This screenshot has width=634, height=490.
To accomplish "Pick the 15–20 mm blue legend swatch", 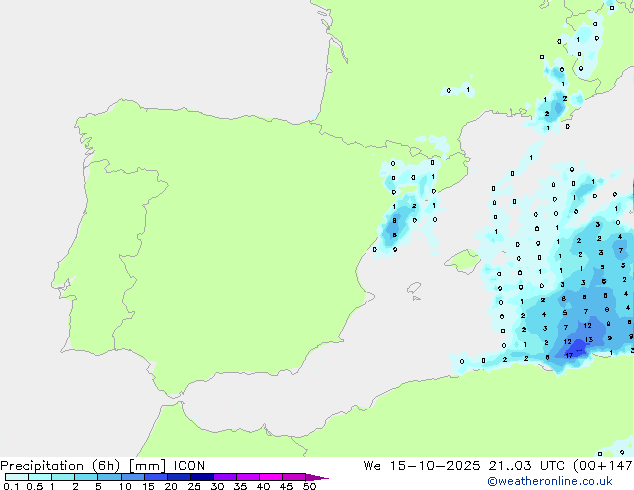I will [155, 477].
